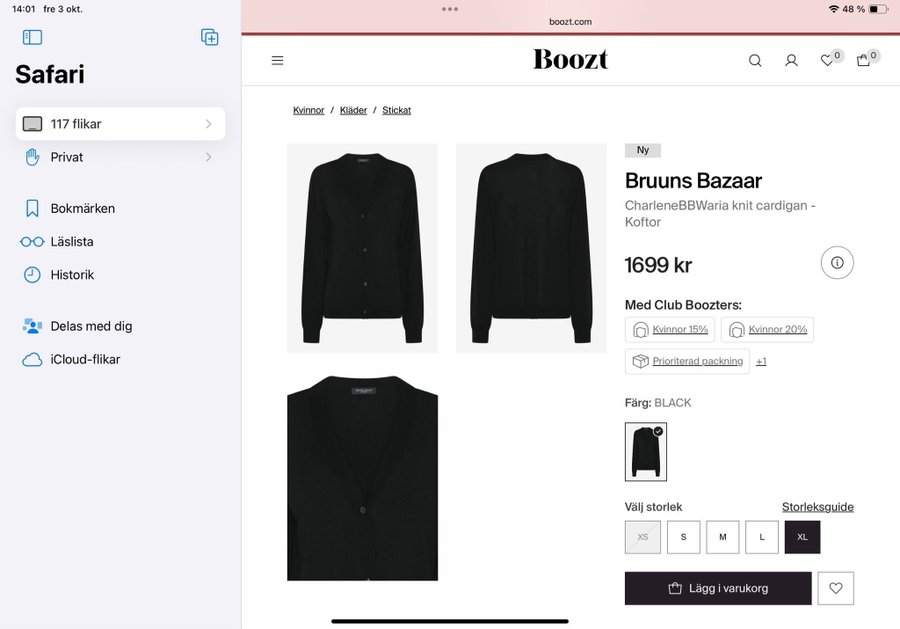Screen dimensions: 900x629
Task: Open the user account icon
Action: pos(791,60)
